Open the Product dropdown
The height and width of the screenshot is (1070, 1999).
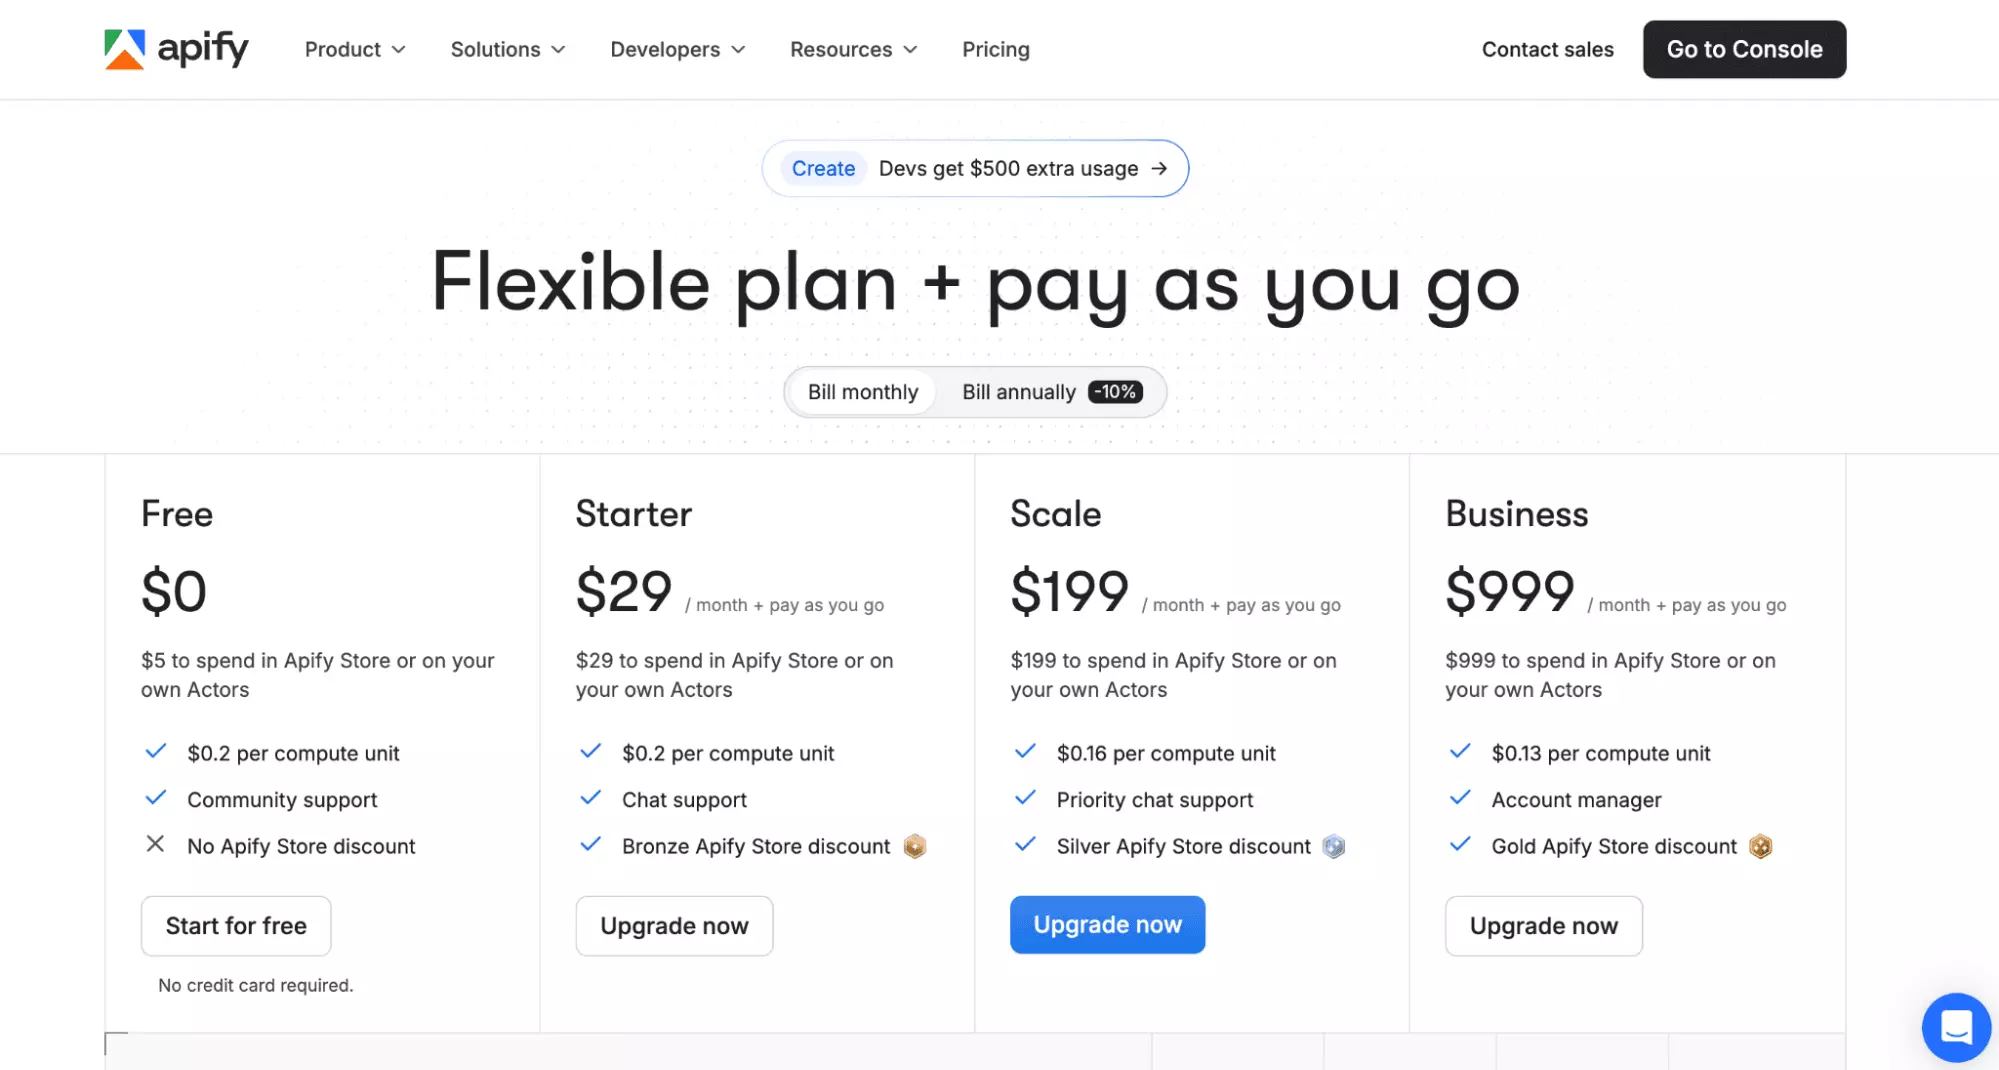pos(354,49)
